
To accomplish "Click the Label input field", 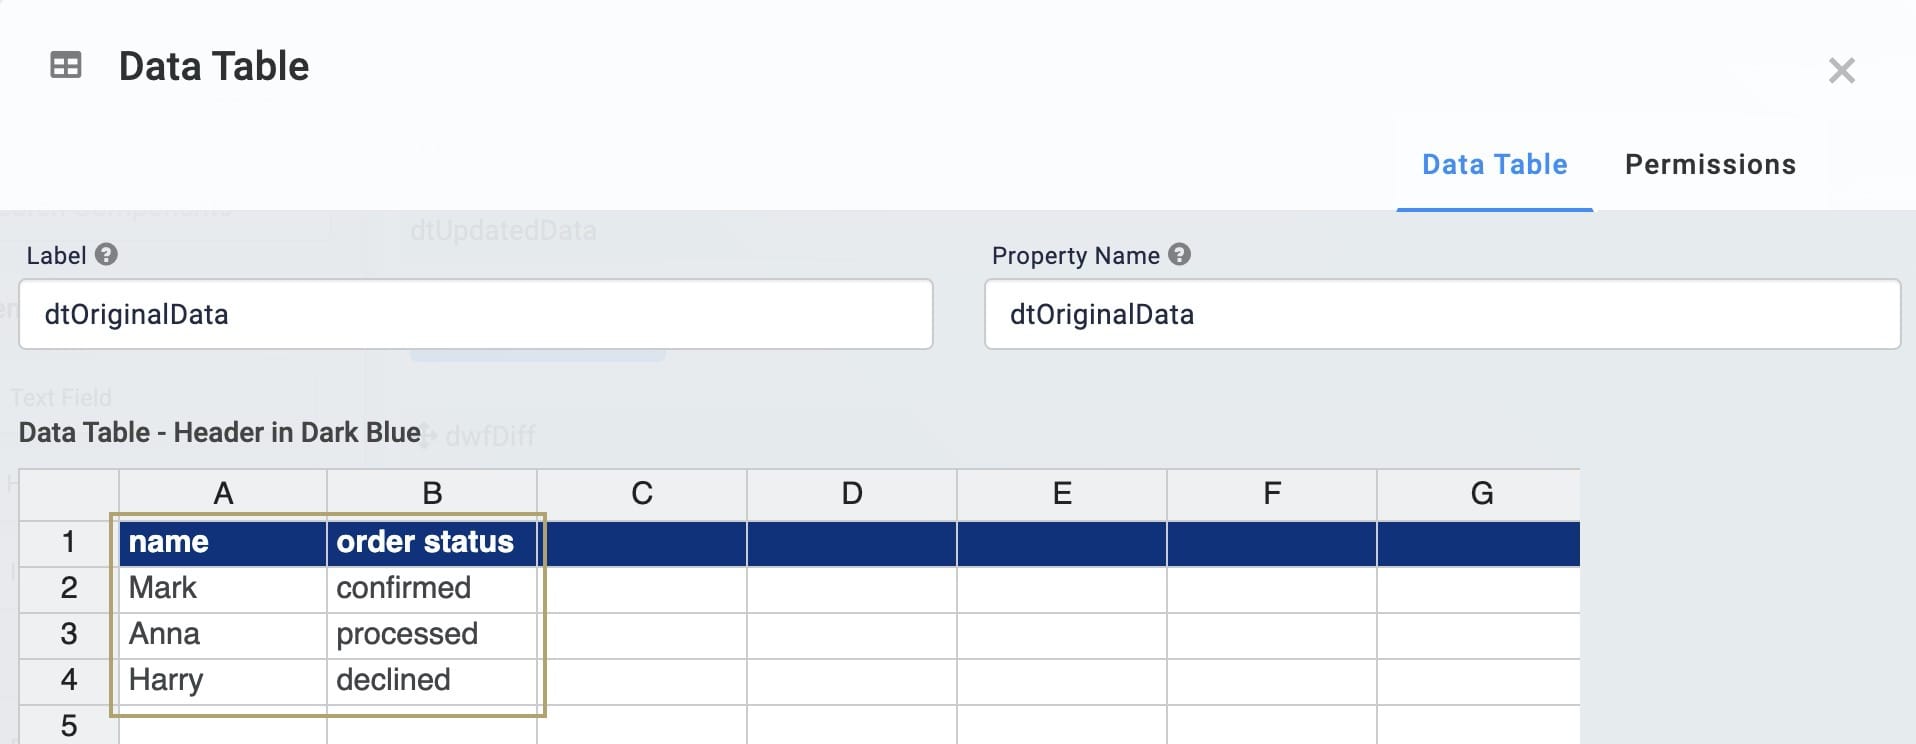I will click(475, 315).
